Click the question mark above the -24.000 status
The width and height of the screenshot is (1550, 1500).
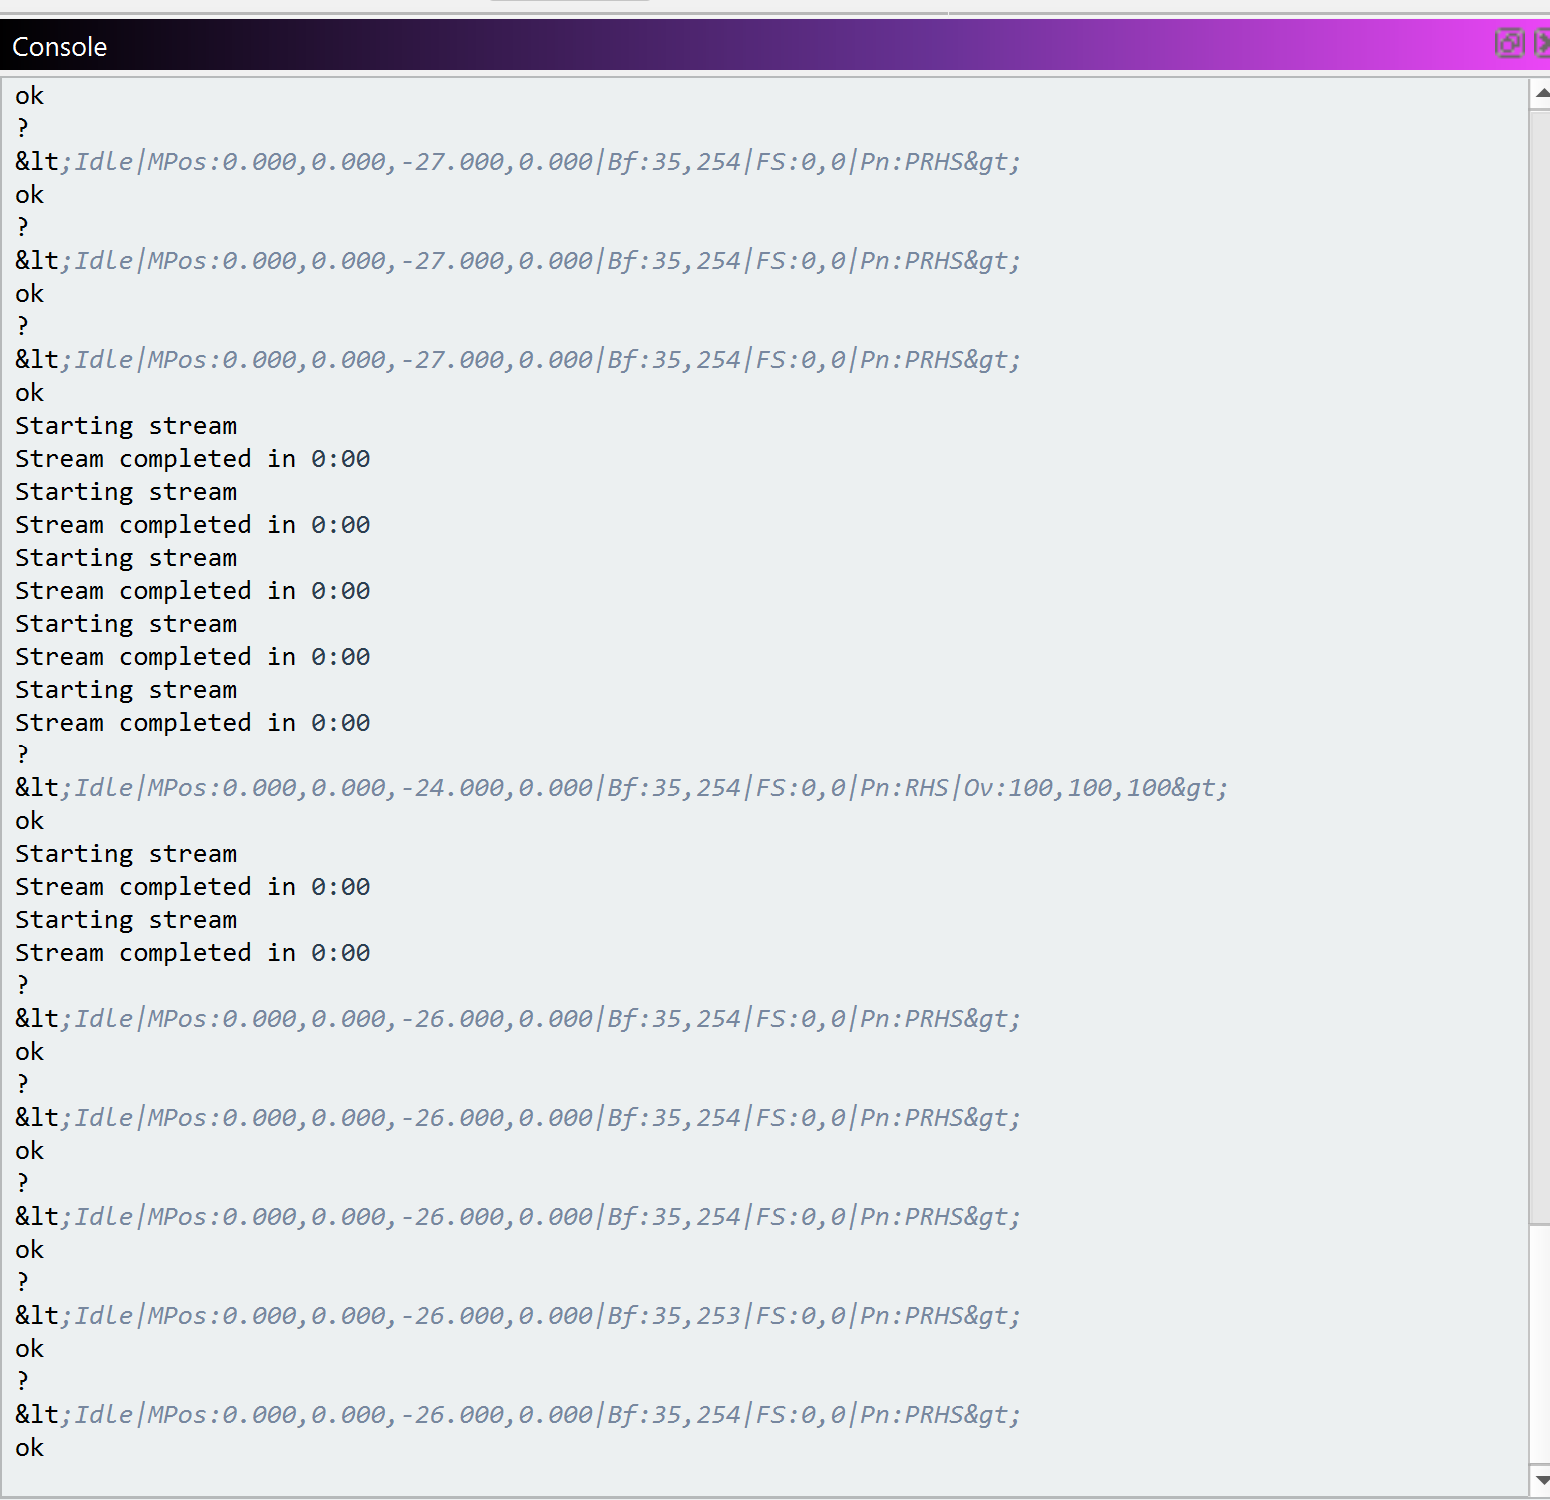tap(22, 755)
